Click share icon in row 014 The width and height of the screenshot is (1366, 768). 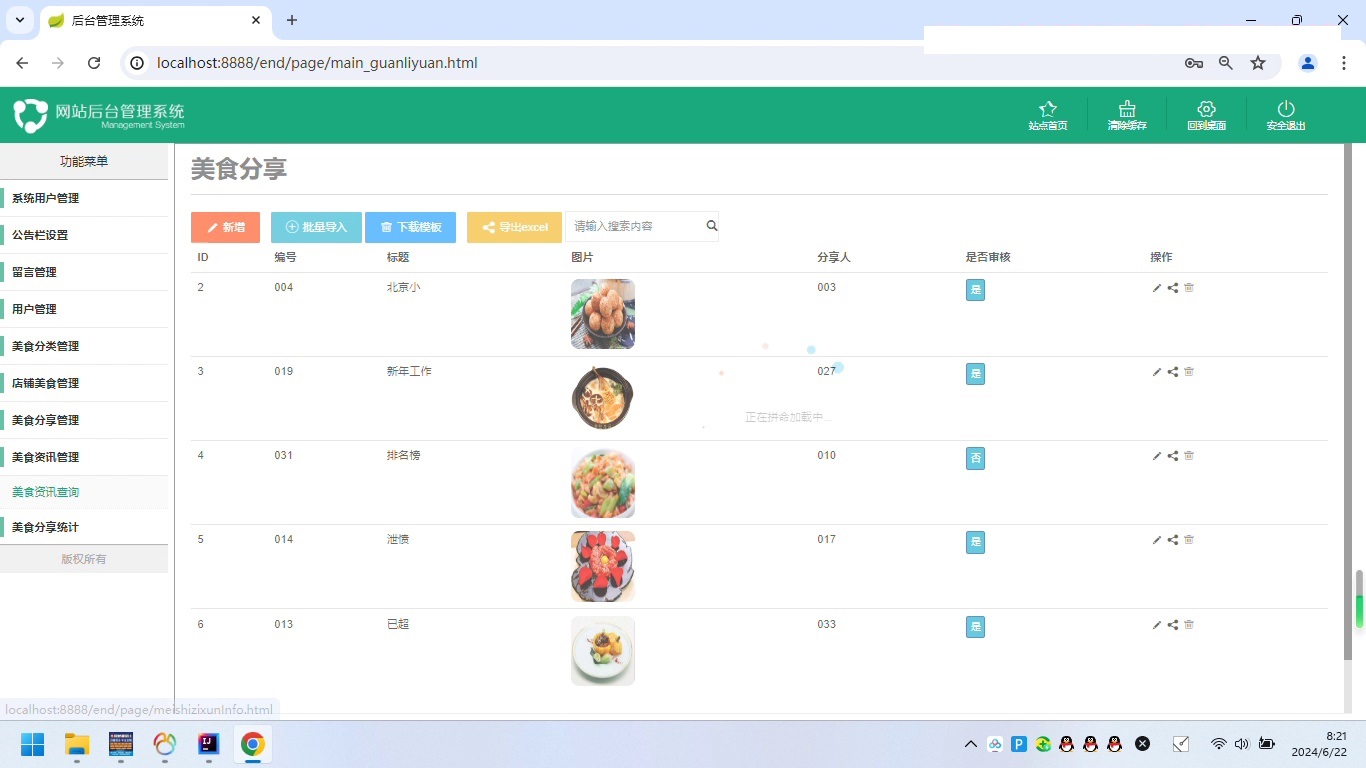click(1173, 540)
